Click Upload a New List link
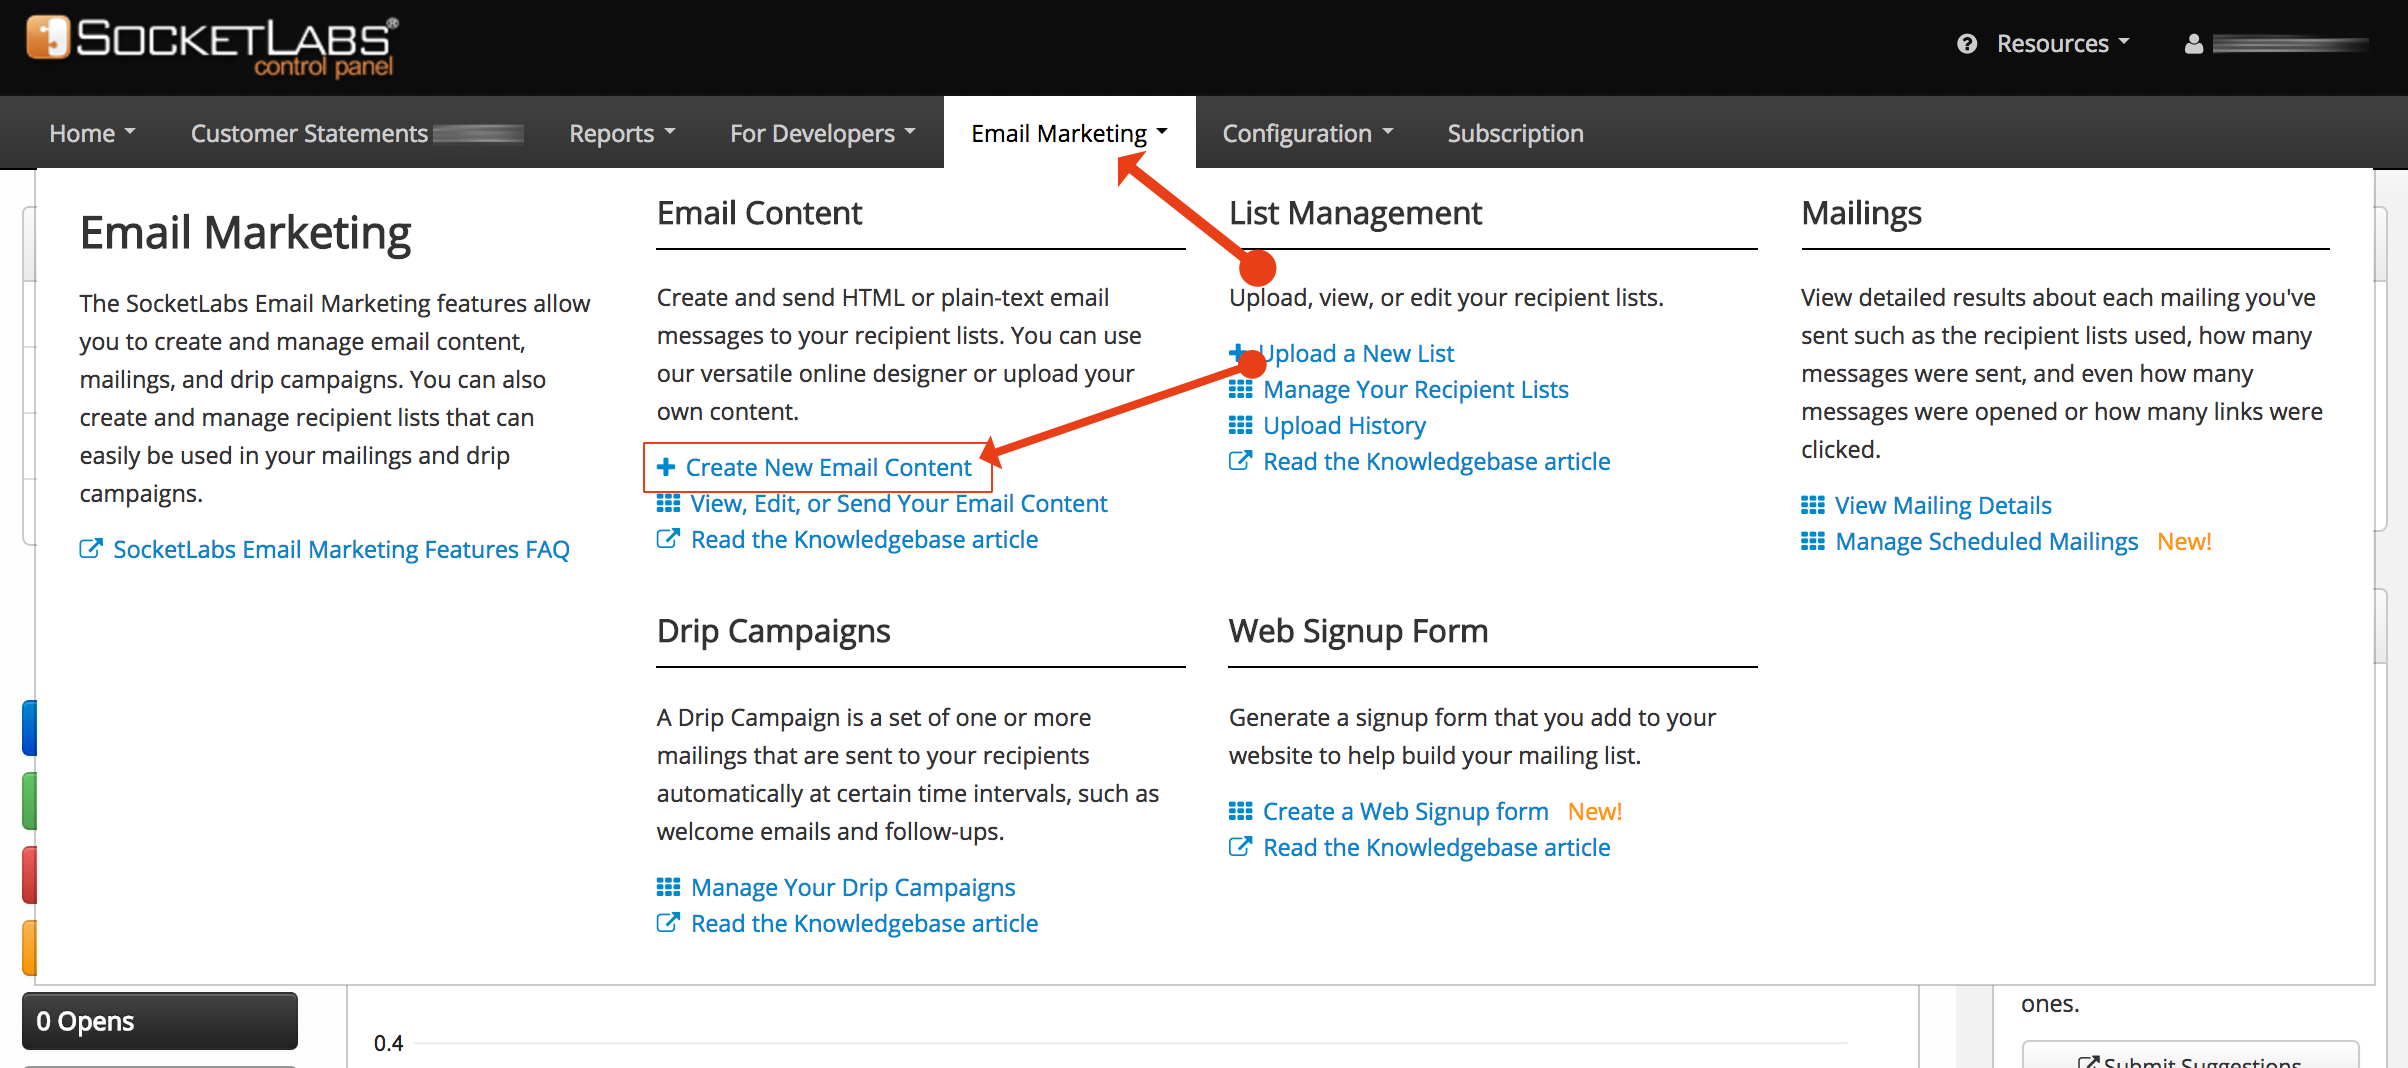 1358,353
